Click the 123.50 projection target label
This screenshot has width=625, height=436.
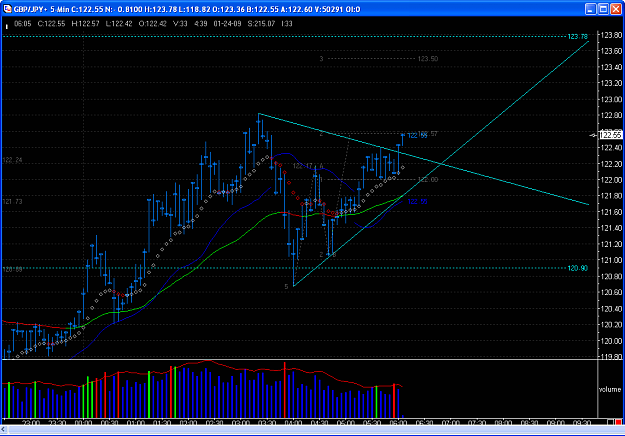(428, 59)
